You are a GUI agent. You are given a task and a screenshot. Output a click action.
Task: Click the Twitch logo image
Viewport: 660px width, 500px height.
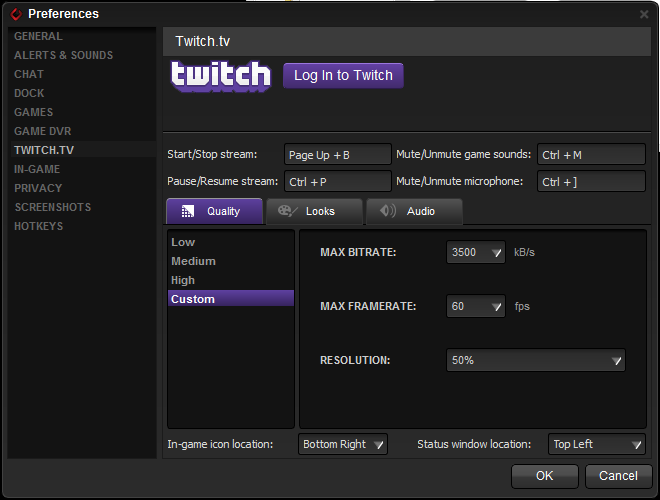[221, 76]
